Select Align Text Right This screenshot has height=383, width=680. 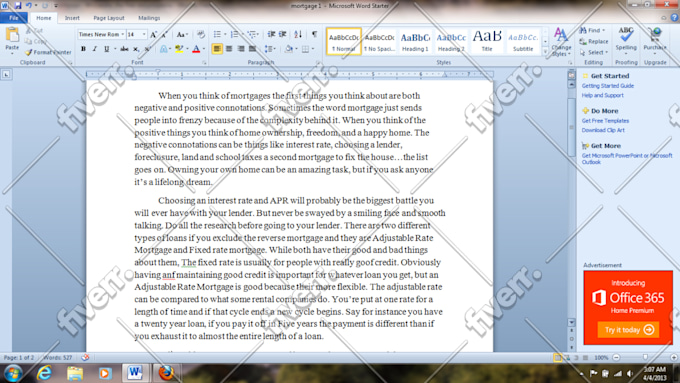[x=241, y=49]
